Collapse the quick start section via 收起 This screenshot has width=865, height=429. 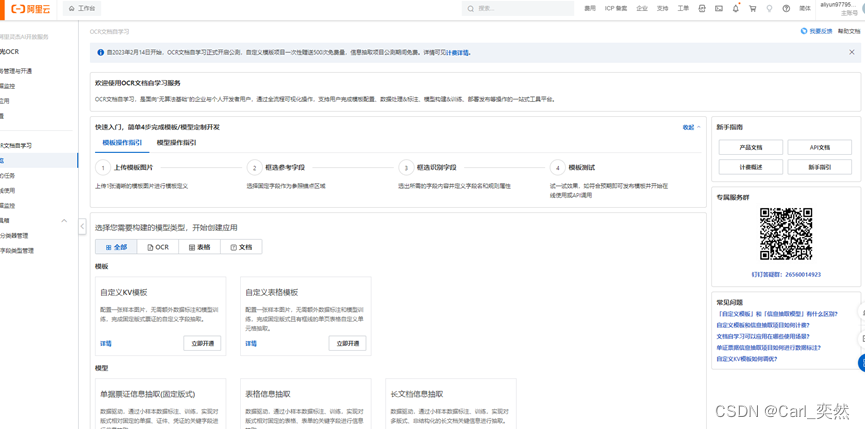pyautogui.click(x=692, y=127)
